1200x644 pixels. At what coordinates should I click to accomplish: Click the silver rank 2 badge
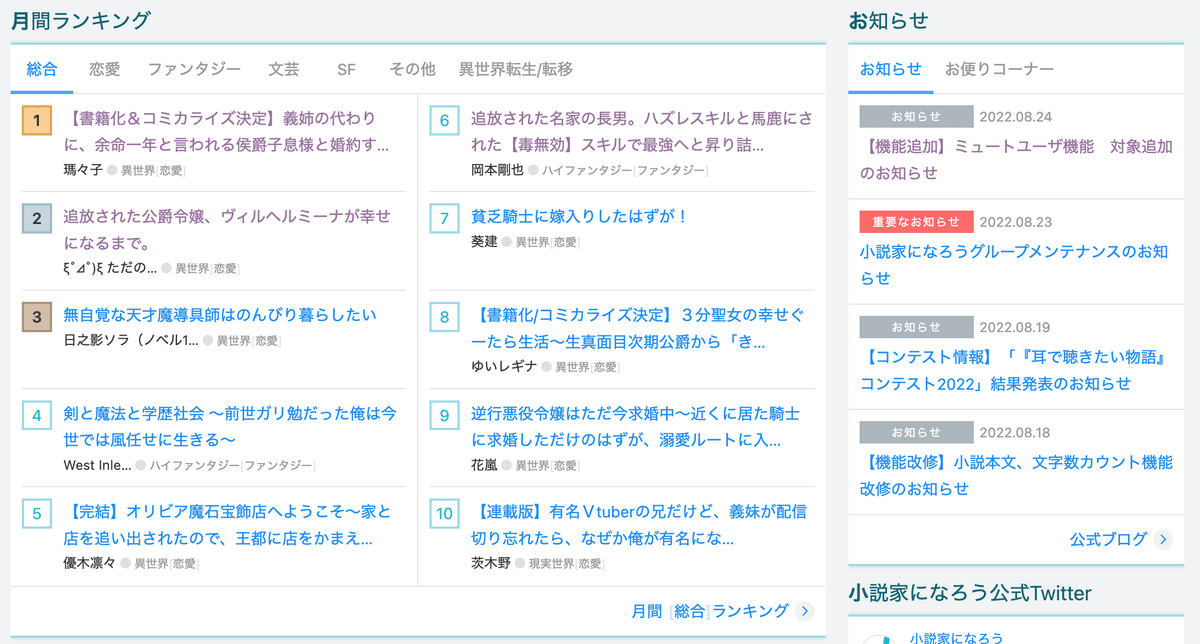(x=37, y=219)
